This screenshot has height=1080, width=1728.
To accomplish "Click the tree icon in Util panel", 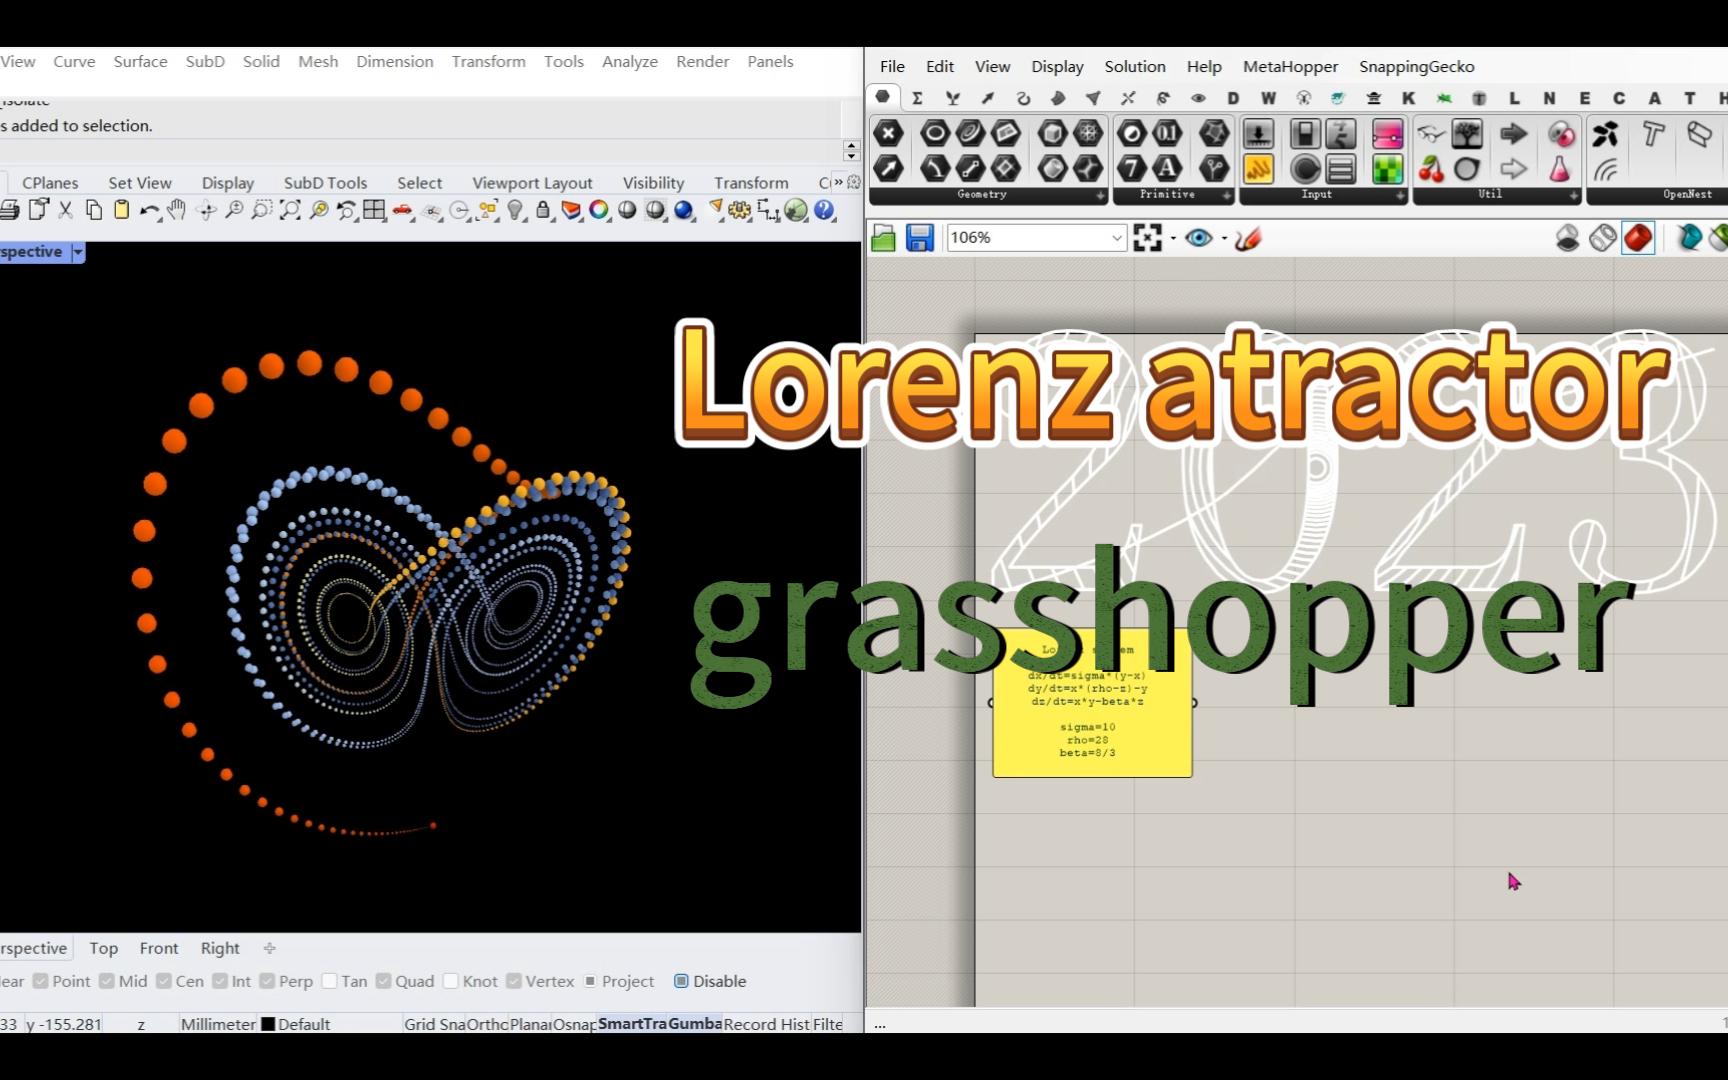I will (1467, 134).
